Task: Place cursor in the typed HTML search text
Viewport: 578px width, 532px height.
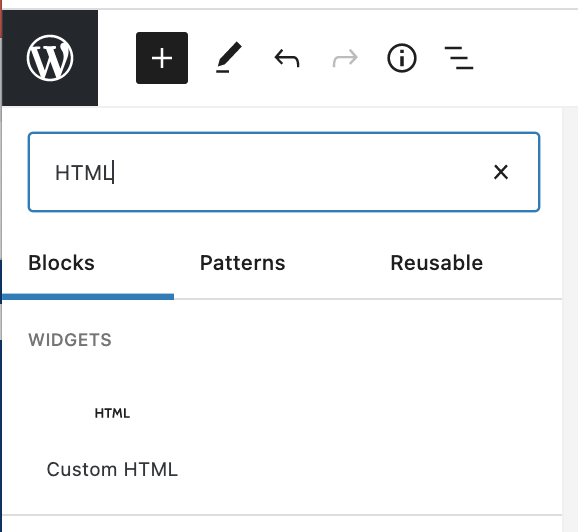Action: pos(84,173)
